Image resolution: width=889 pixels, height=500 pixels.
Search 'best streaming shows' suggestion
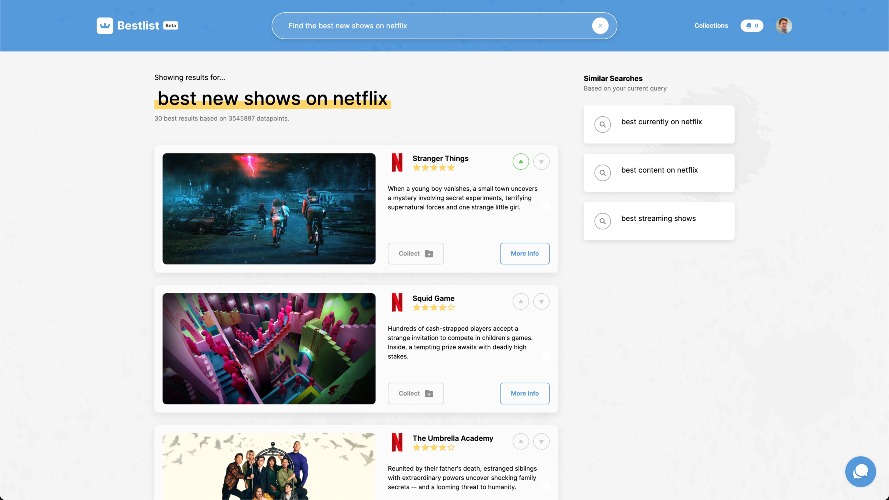tap(659, 221)
